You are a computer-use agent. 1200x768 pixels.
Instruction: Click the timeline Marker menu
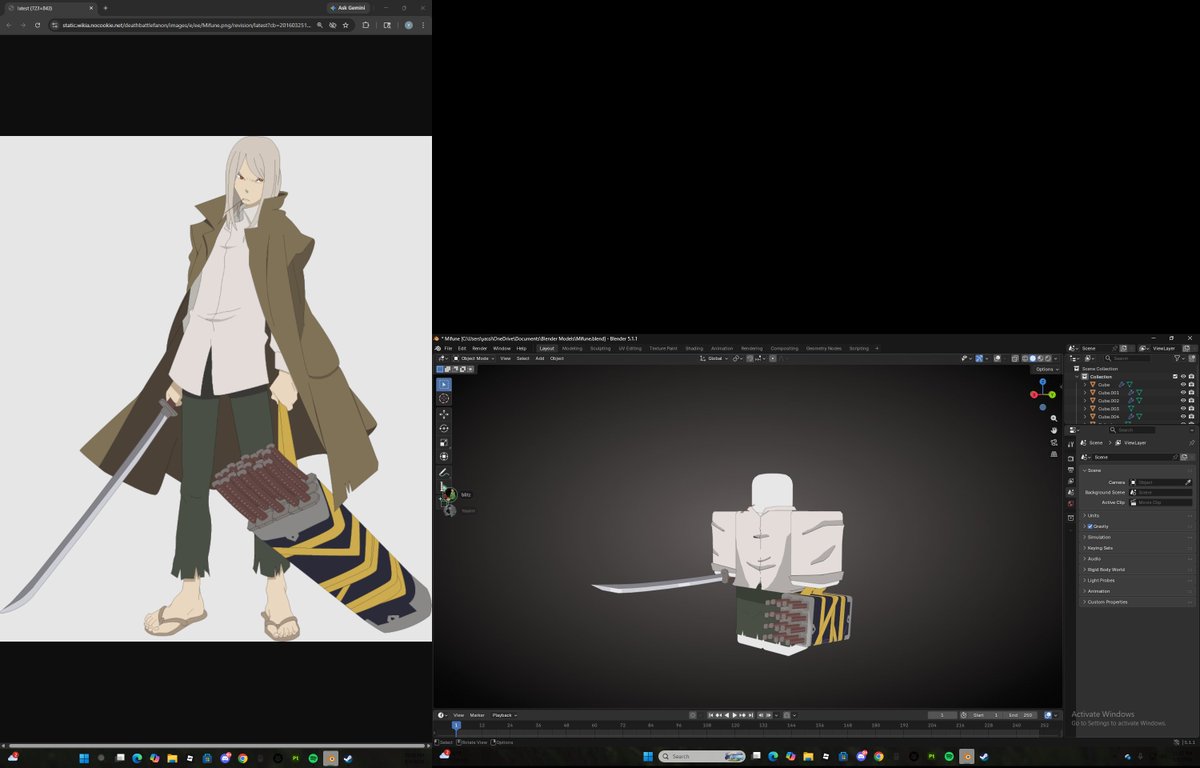pos(477,715)
